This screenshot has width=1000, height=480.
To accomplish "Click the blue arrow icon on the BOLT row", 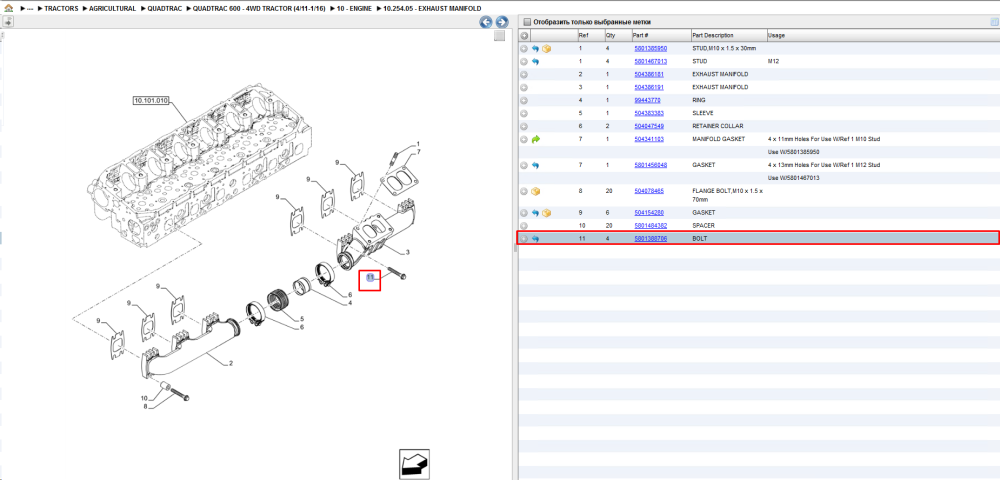I will pos(535,238).
